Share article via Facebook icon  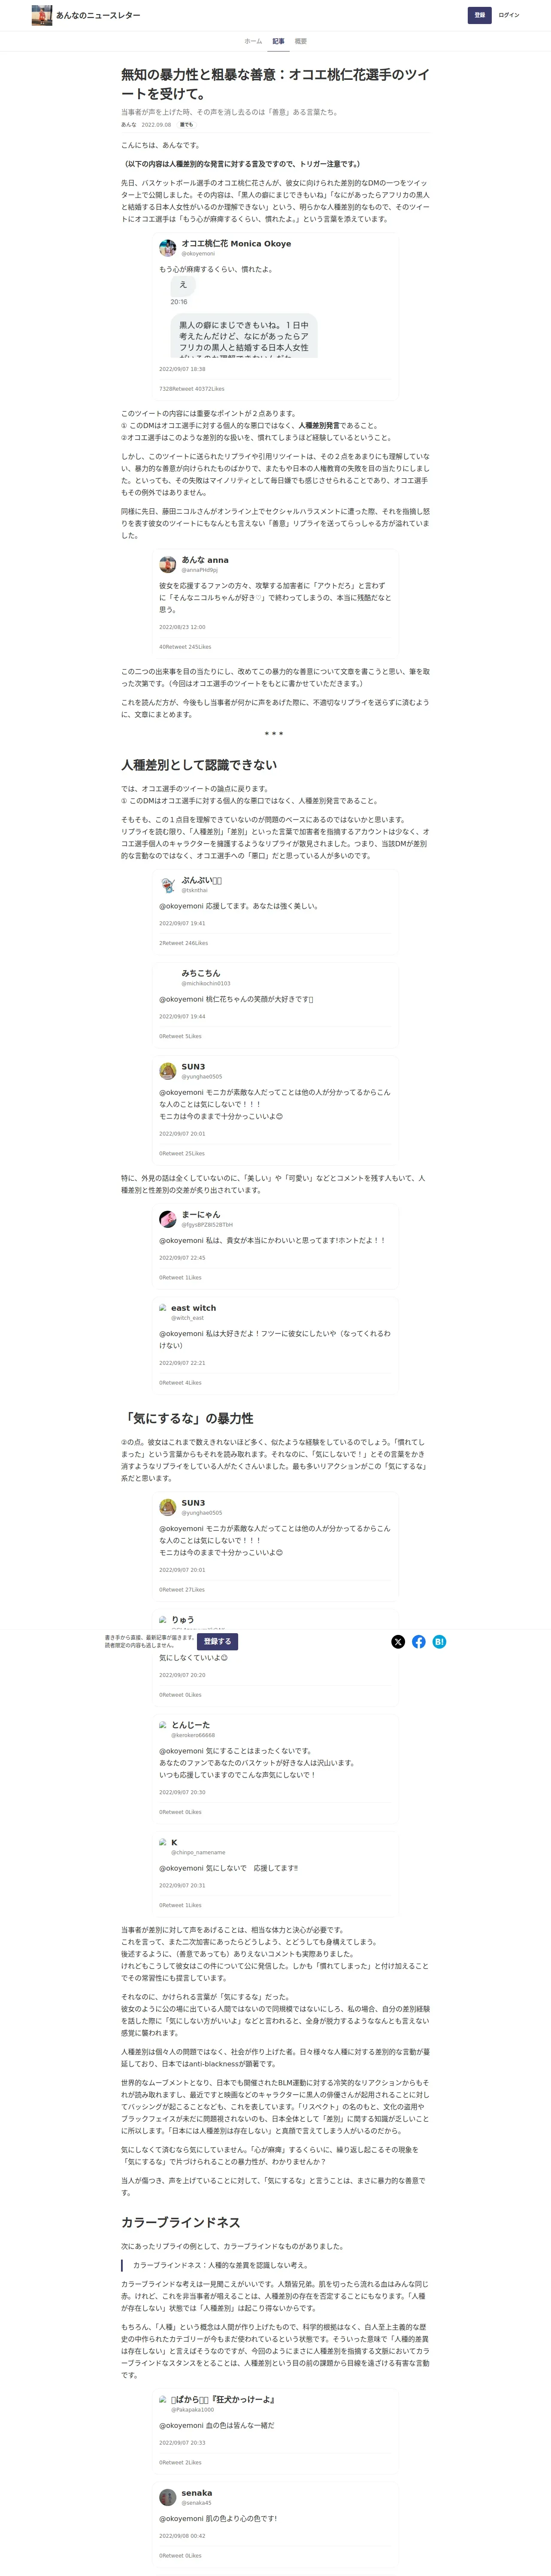pos(419,1641)
